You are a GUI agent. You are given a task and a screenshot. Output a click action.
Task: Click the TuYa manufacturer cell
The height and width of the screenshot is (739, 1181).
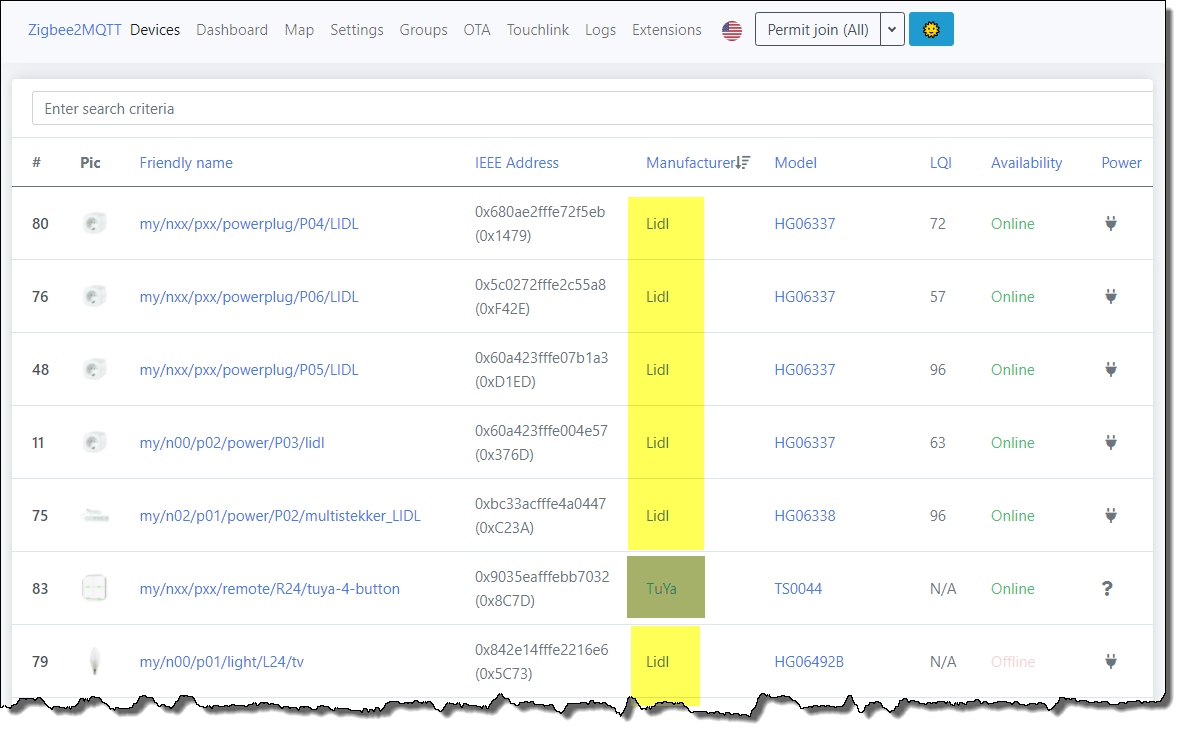point(661,589)
